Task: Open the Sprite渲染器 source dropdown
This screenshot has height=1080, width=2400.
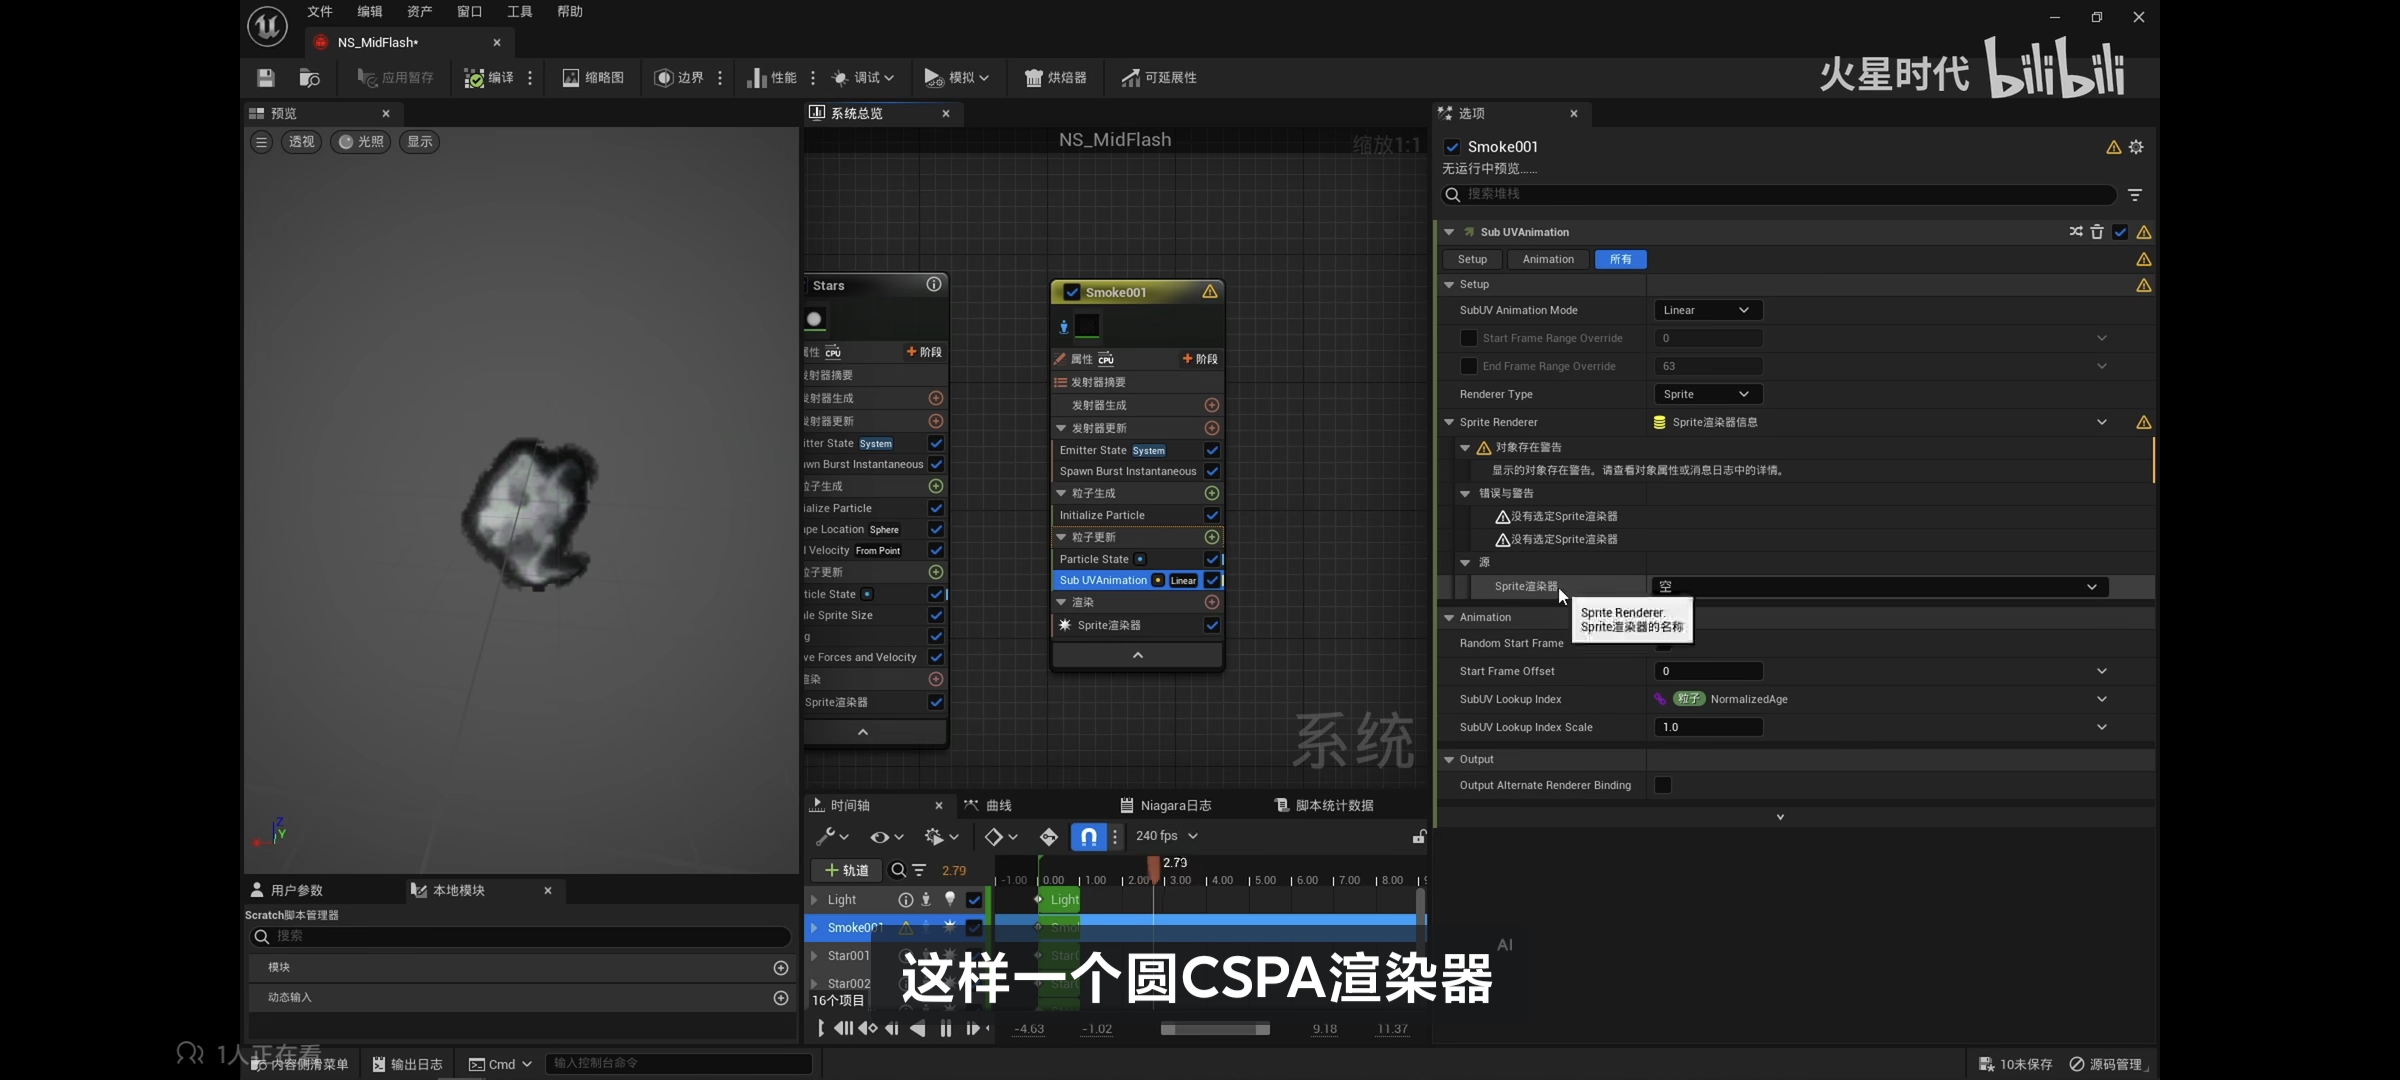Action: (1878, 587)
